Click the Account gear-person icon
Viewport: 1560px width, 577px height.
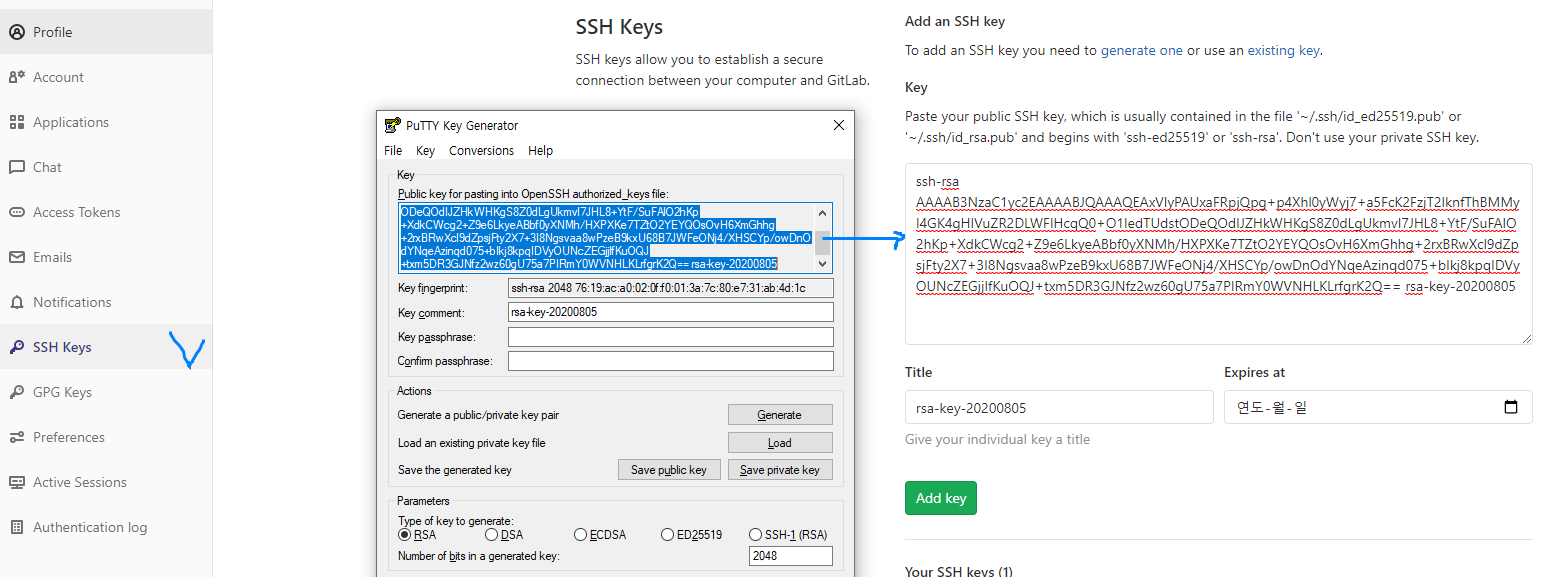pyautogui.click(x=17, y=77)
